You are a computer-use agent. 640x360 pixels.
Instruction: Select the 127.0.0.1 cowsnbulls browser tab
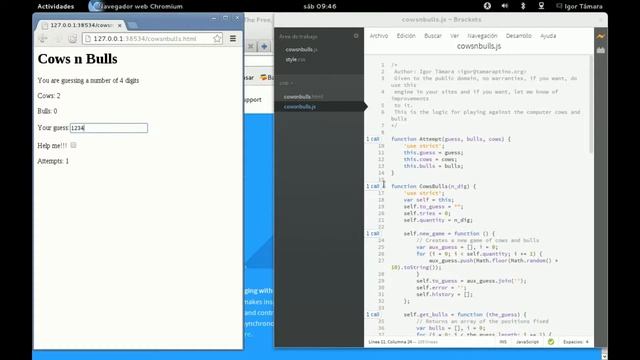81,25
